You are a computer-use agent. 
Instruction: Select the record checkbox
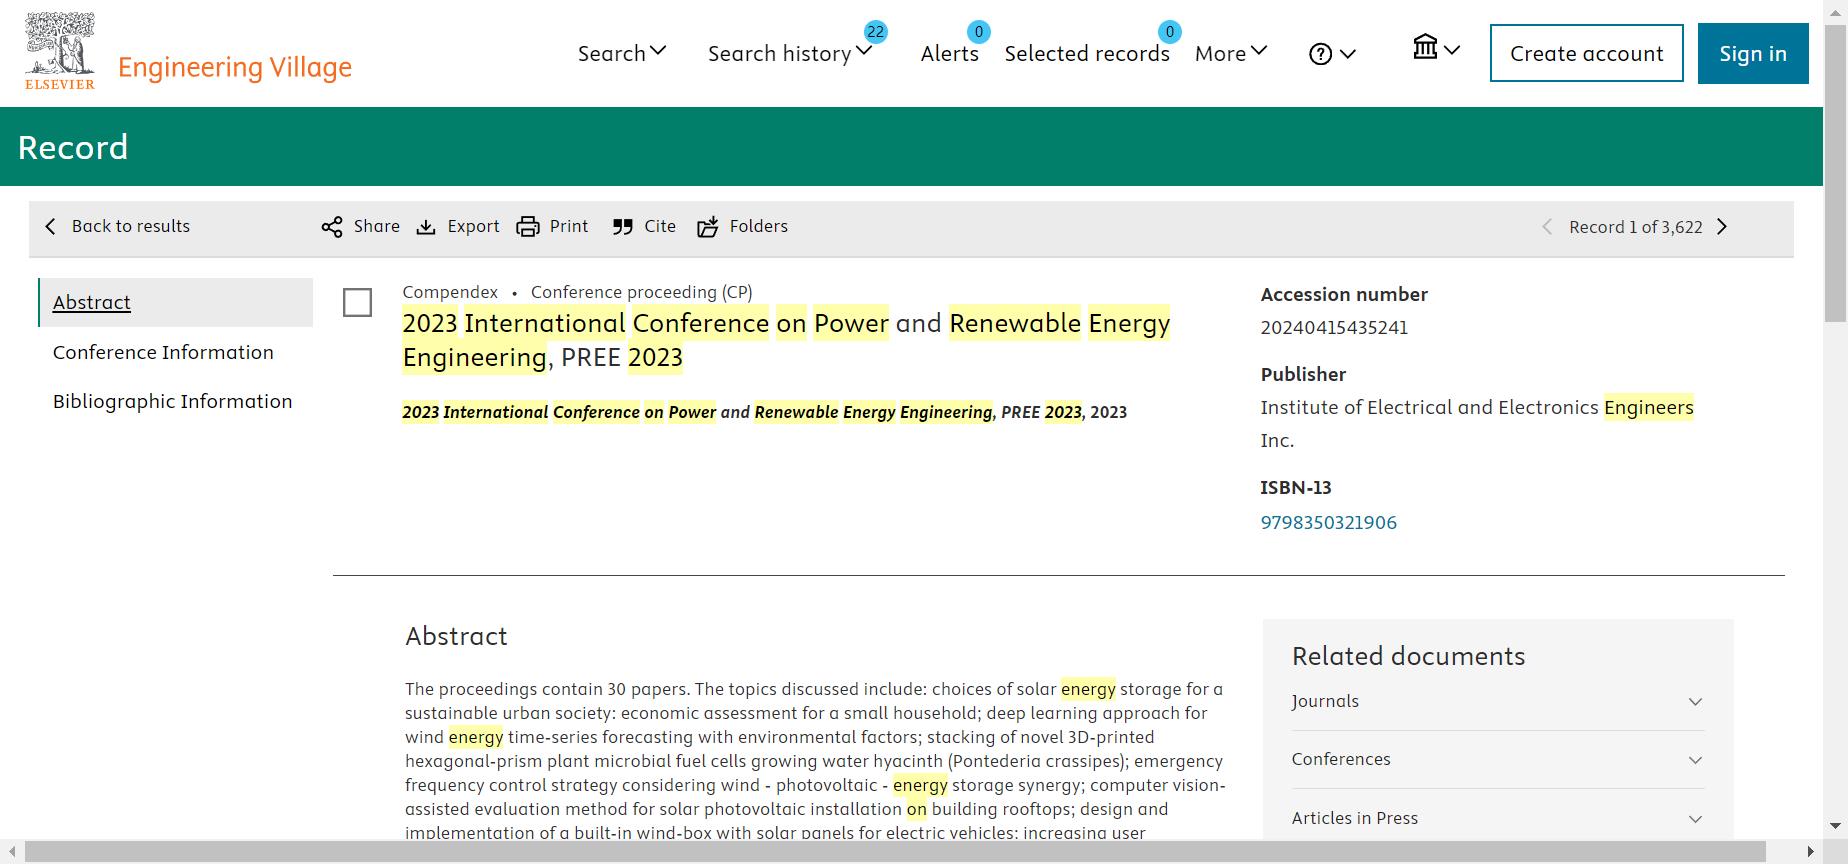(x=357, y=302)
